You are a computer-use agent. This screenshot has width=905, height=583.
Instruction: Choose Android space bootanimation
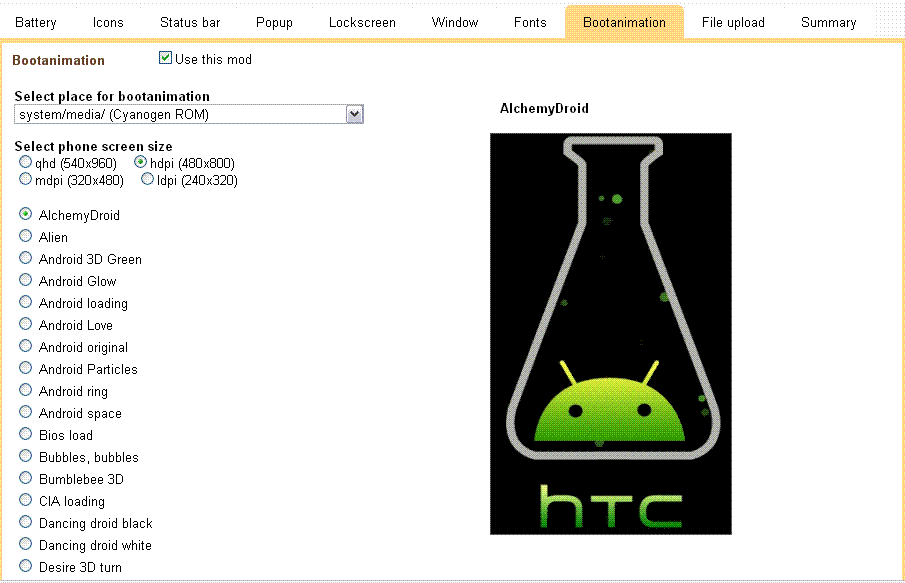click(25, 411)
